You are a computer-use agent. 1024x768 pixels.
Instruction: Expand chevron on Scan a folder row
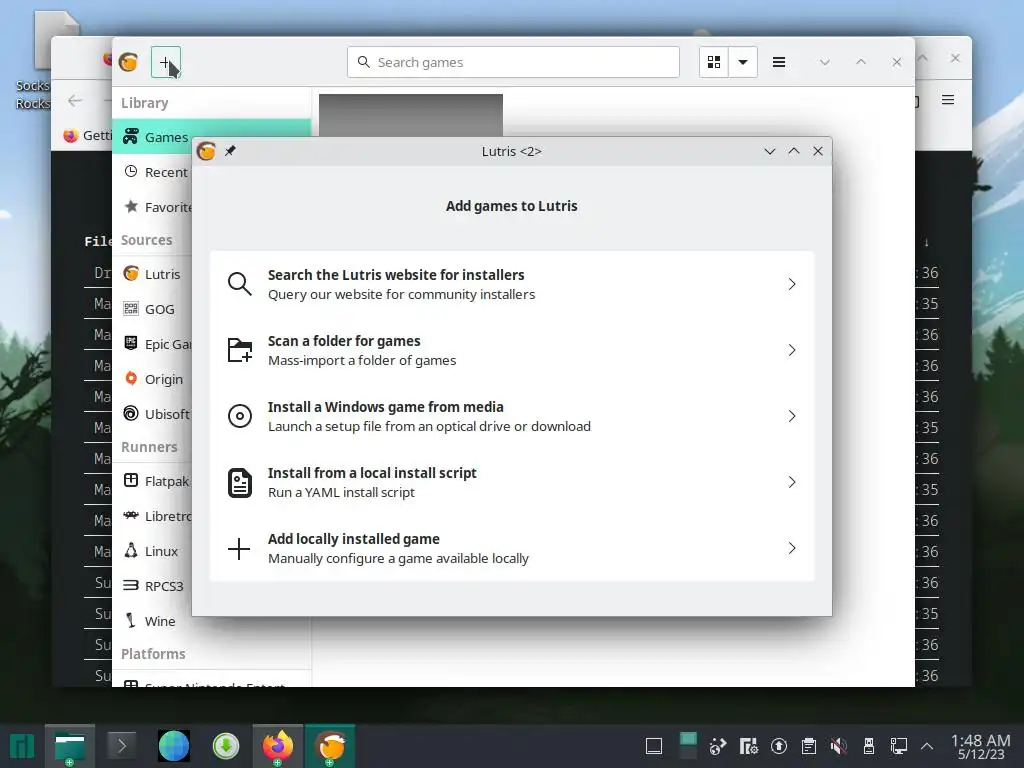tap(792, 350)
